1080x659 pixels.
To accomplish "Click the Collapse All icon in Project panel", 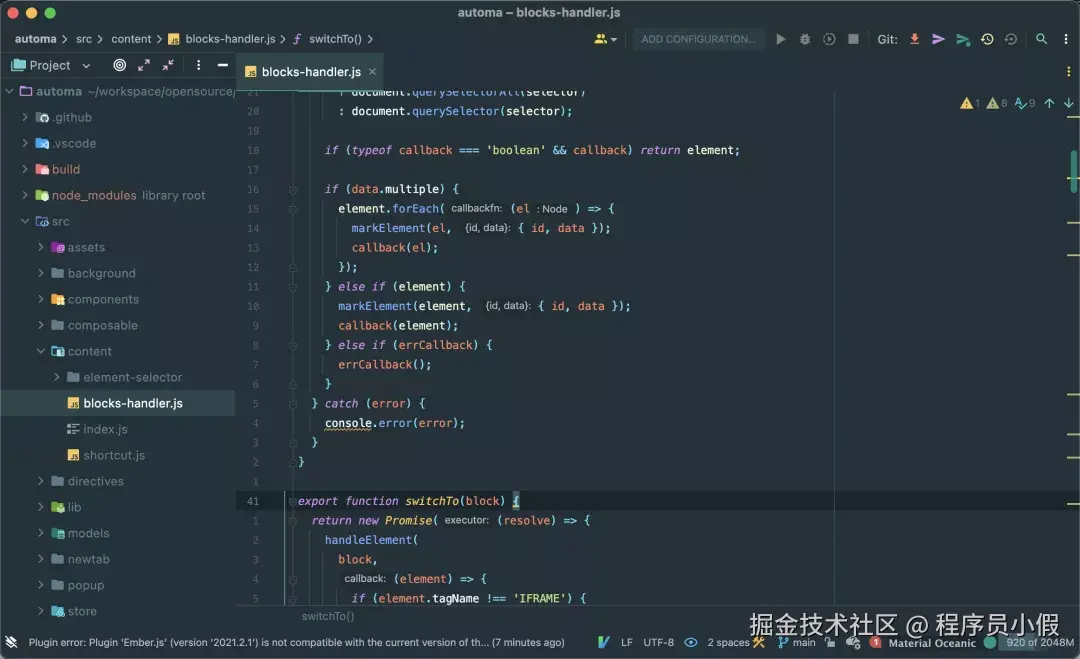I will coord(168,65).
